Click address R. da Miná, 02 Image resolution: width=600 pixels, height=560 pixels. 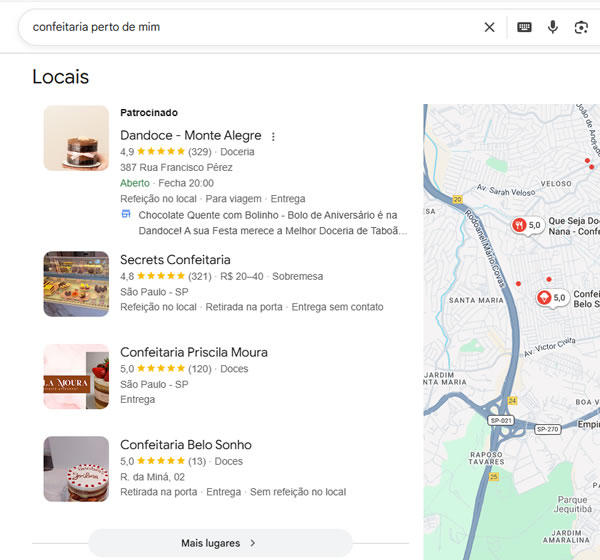pyautogui.click(x=152, y=477)
